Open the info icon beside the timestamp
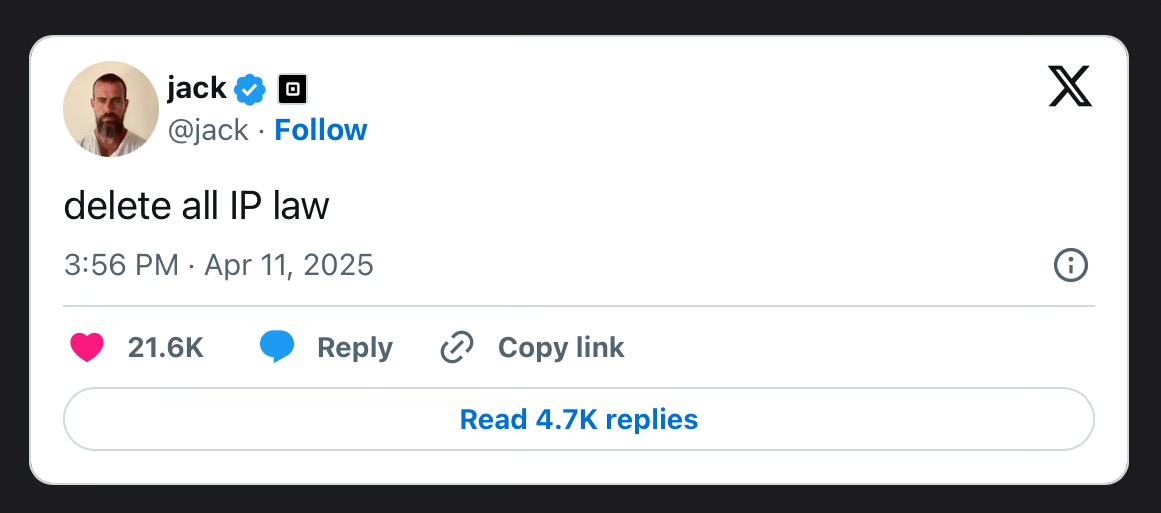The image size is (1161, 513). [1071, 265]
